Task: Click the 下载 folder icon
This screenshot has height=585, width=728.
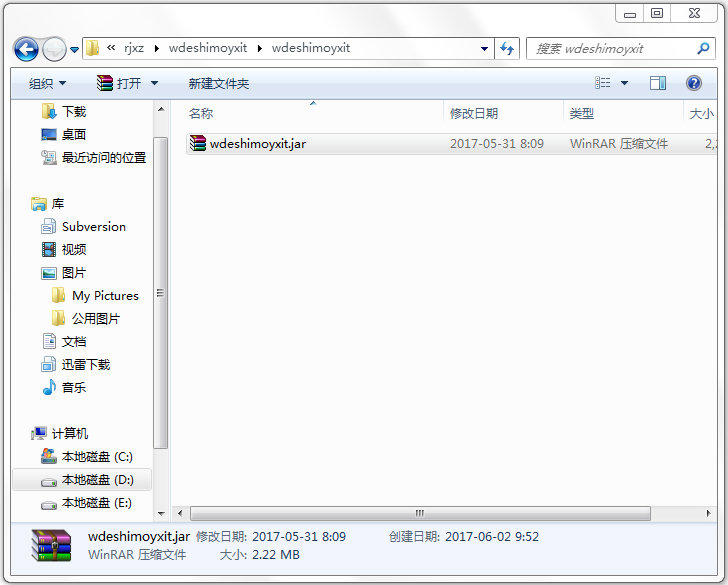Action: tap(49, 111)
